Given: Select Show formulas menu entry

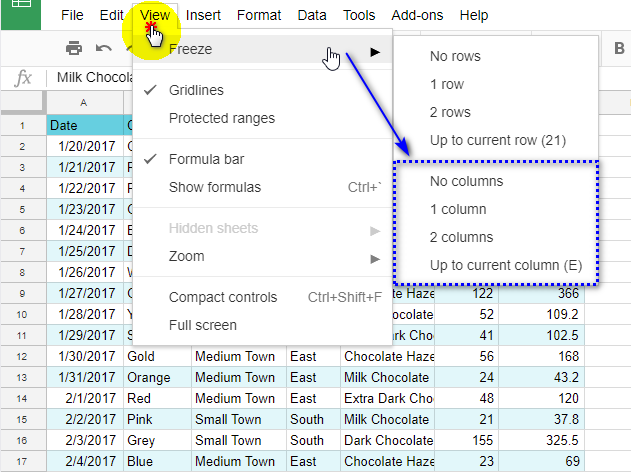Looking at the screenshot, I should click(x=262, y=188).
